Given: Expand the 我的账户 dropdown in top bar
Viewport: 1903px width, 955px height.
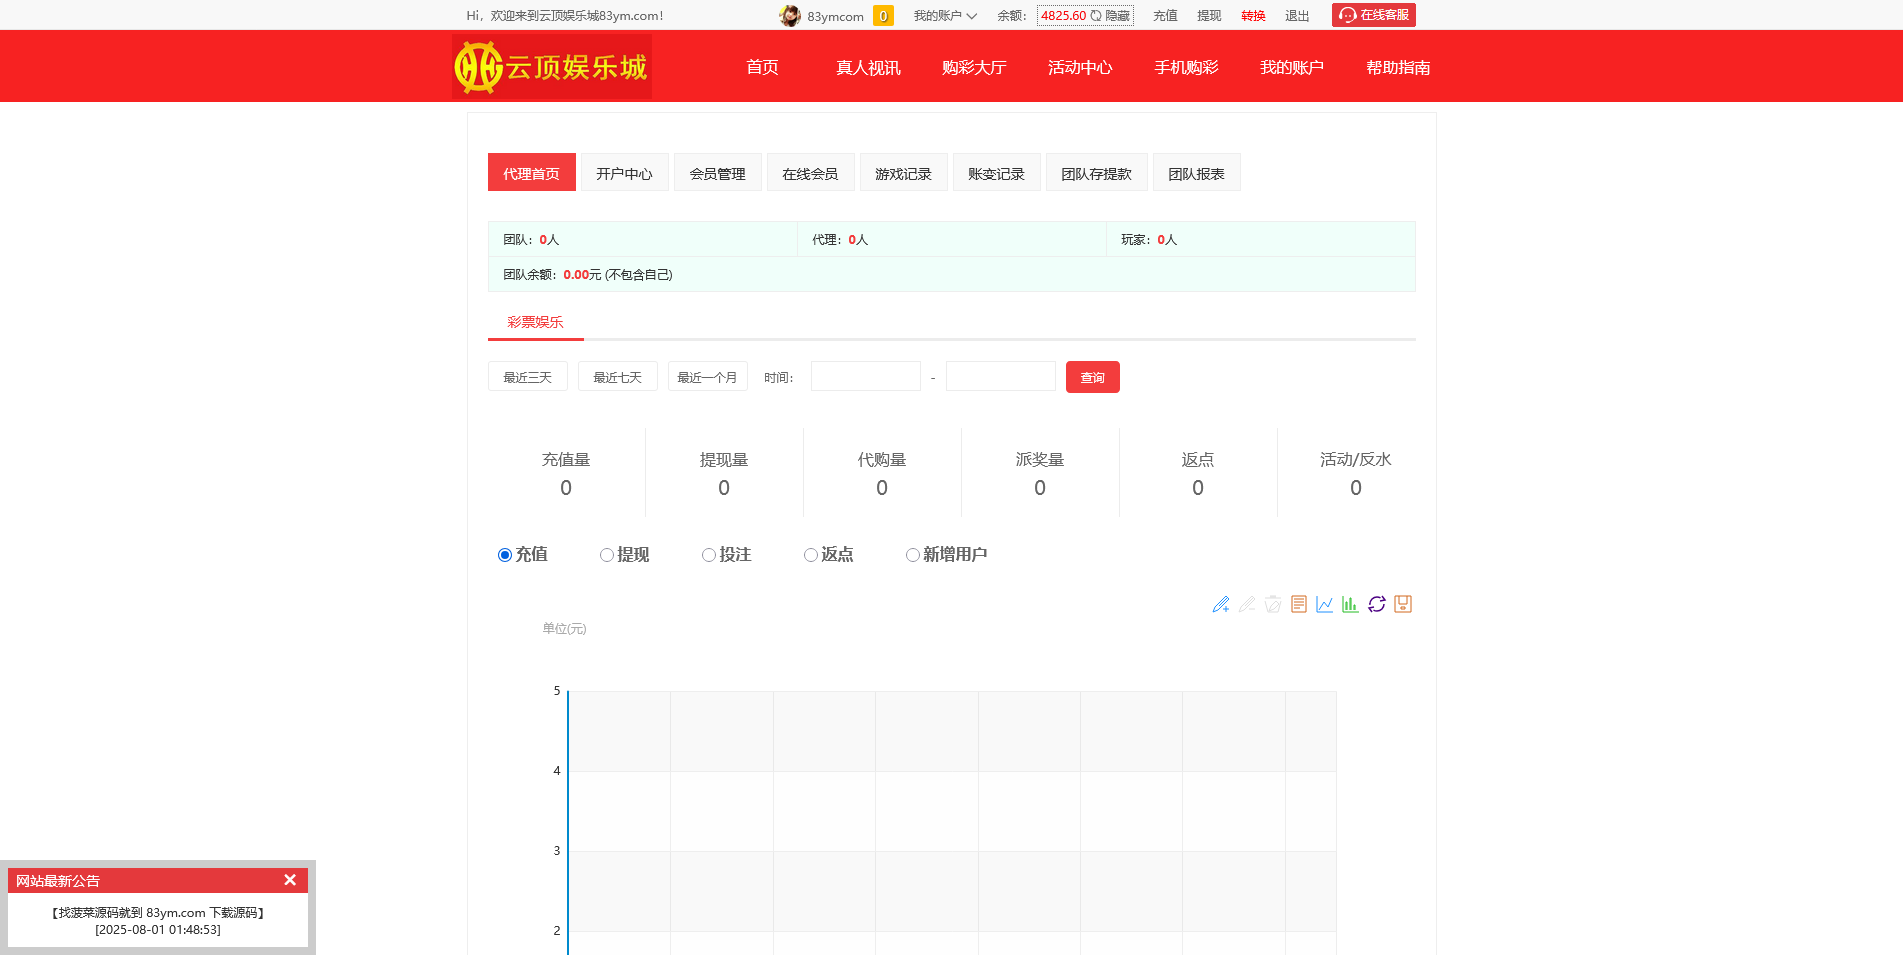Looking at the screenshot, I should pyautogui.click(x=944, y=16).
